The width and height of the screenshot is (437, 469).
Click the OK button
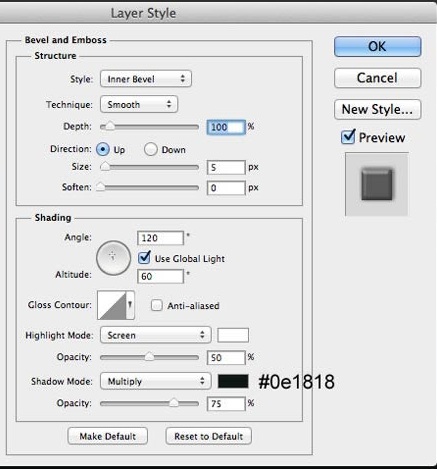tap(377, 46)
